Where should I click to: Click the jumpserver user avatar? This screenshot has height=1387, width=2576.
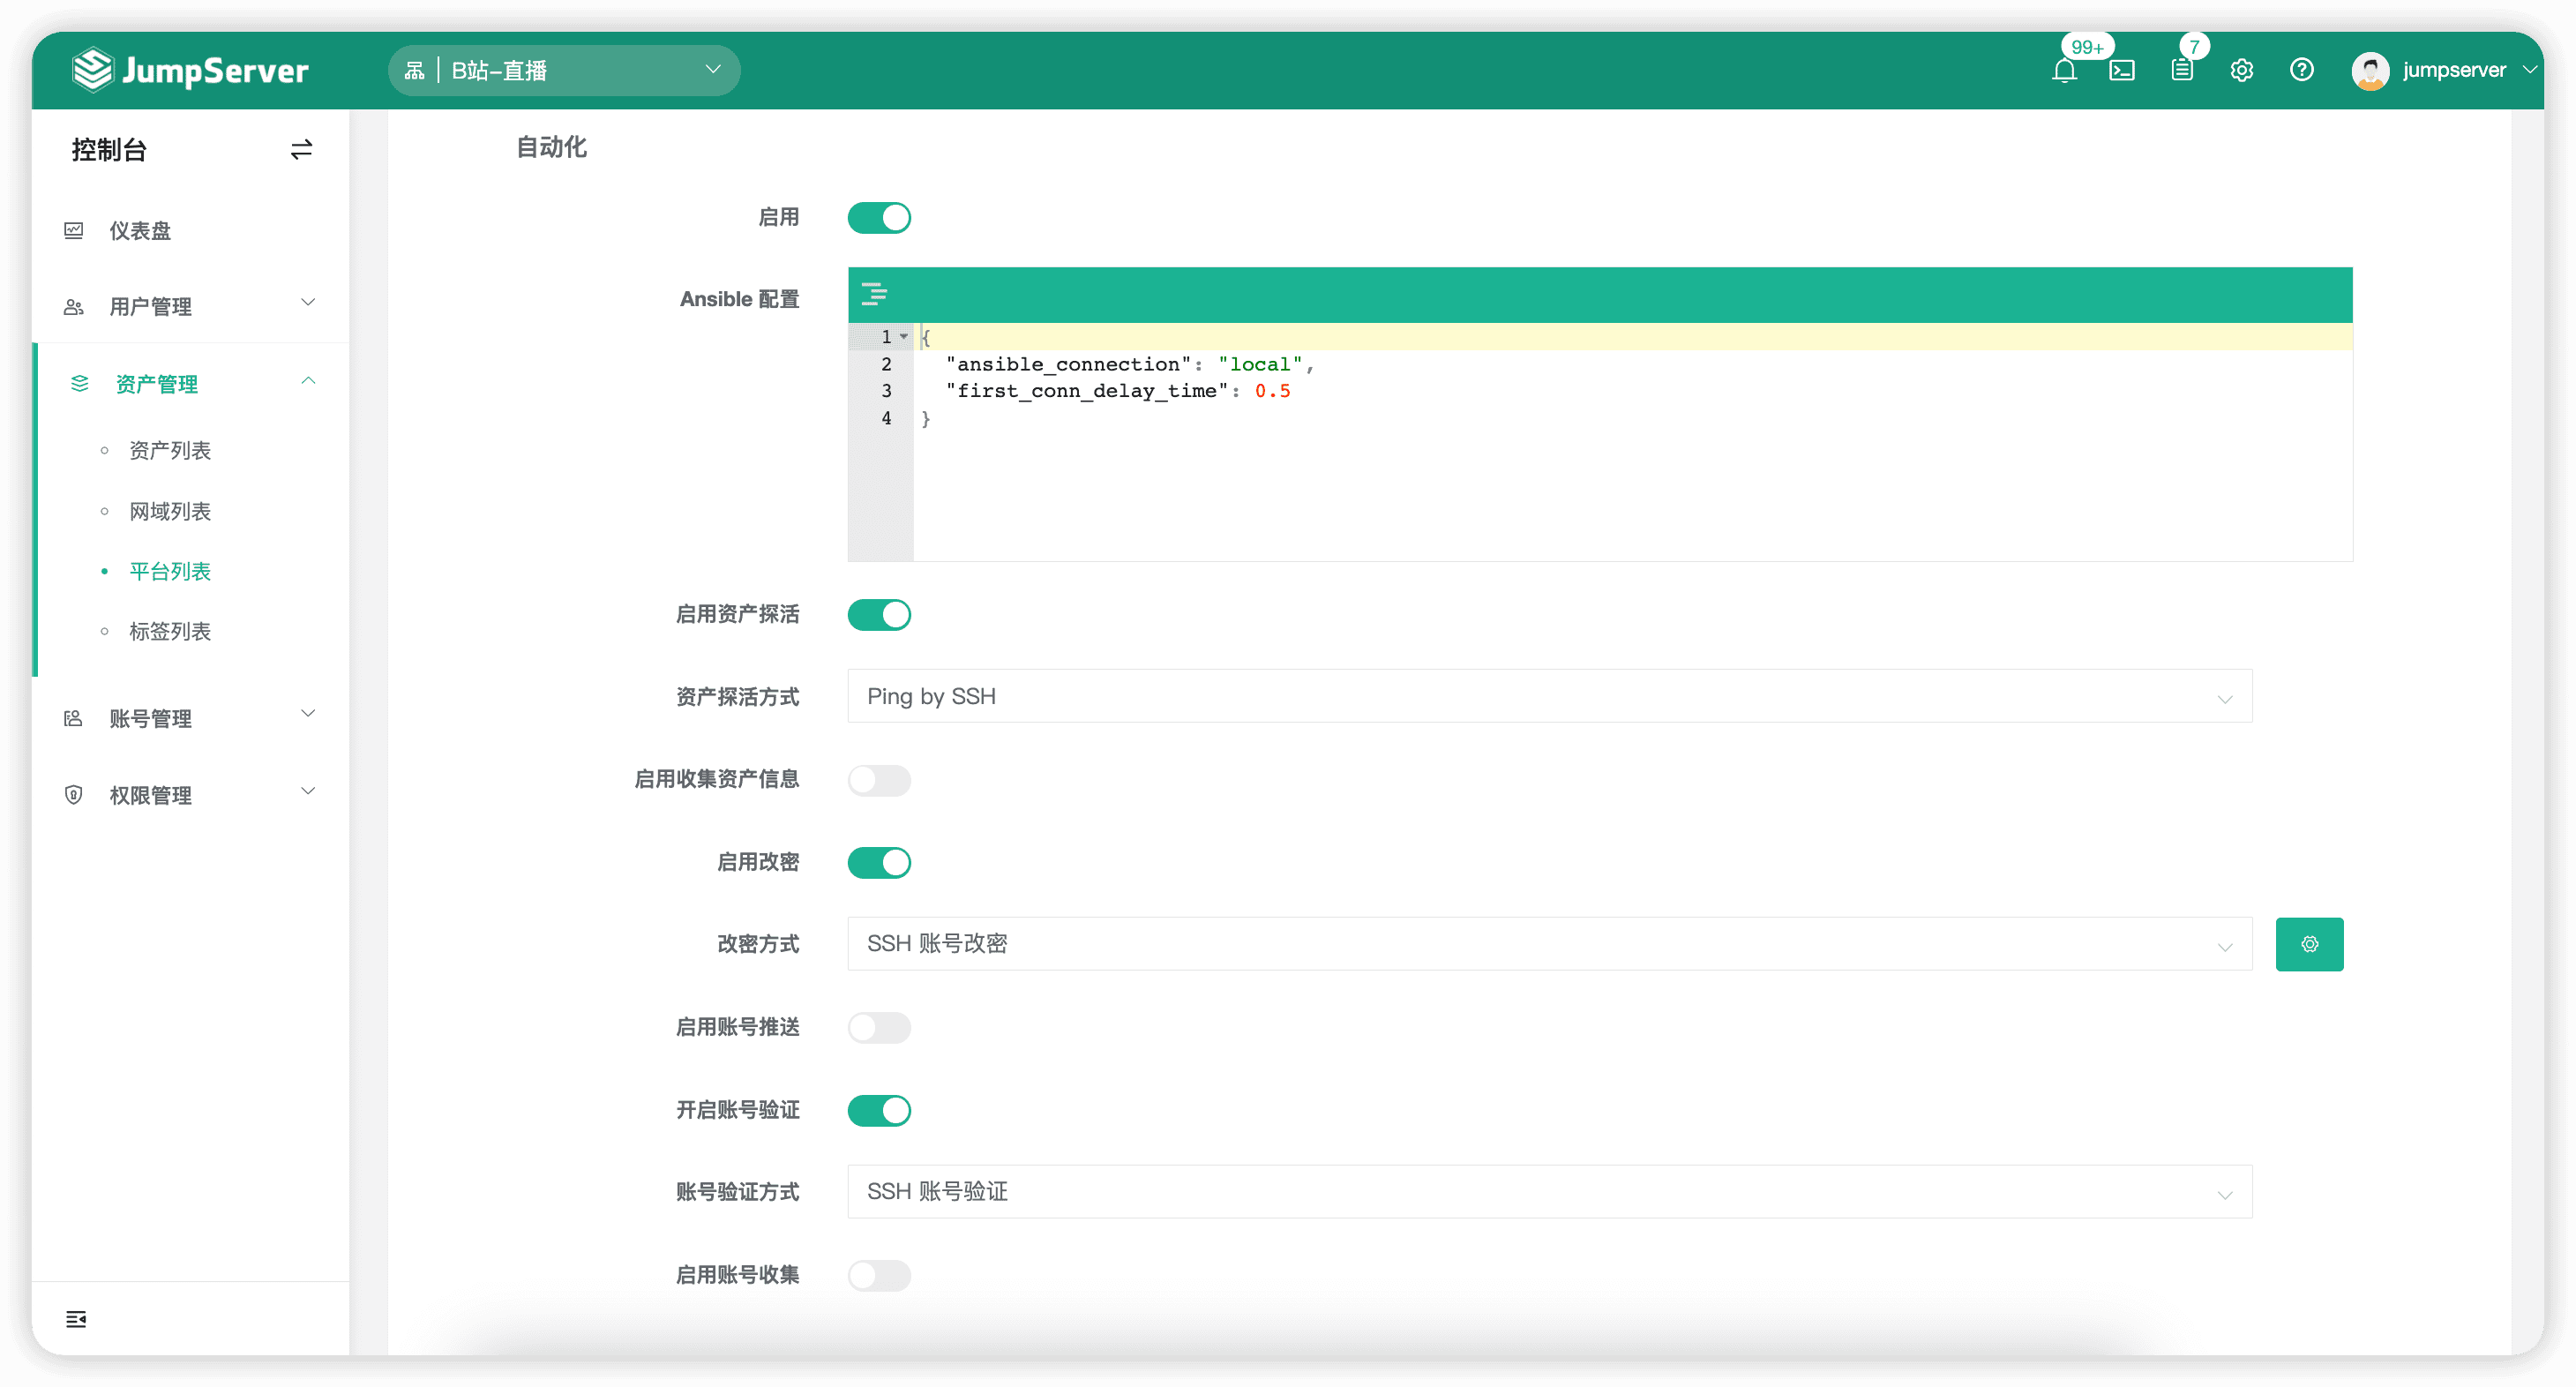click(x=2370, y=71)
